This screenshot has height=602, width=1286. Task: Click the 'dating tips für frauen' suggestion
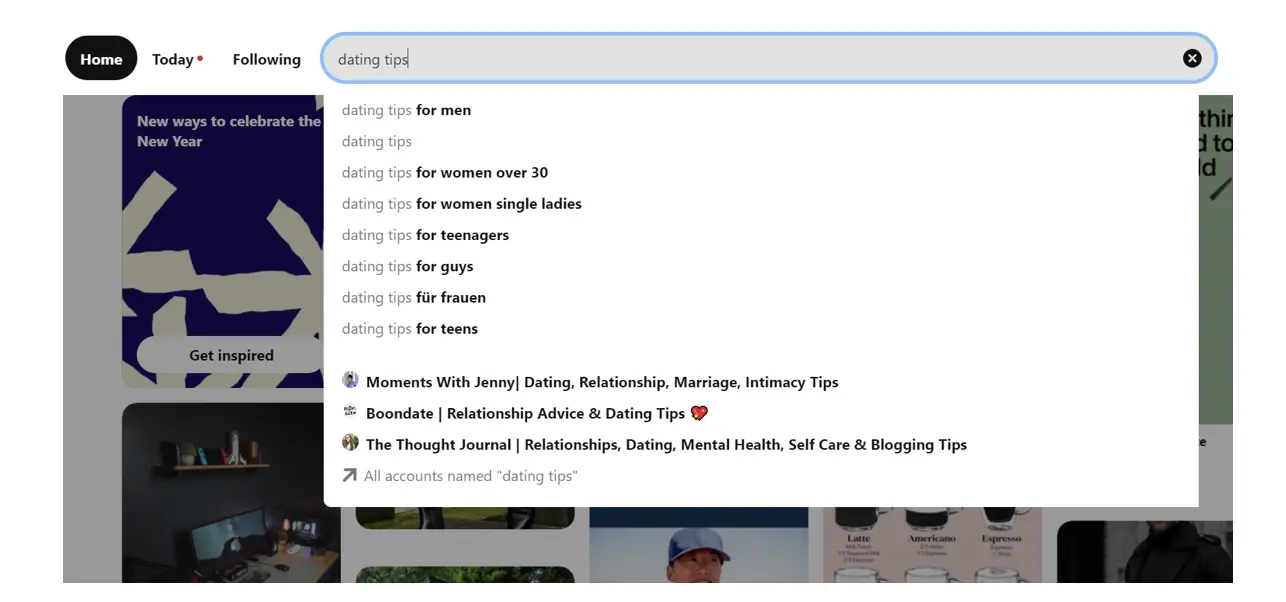click(x=414, y=297)
